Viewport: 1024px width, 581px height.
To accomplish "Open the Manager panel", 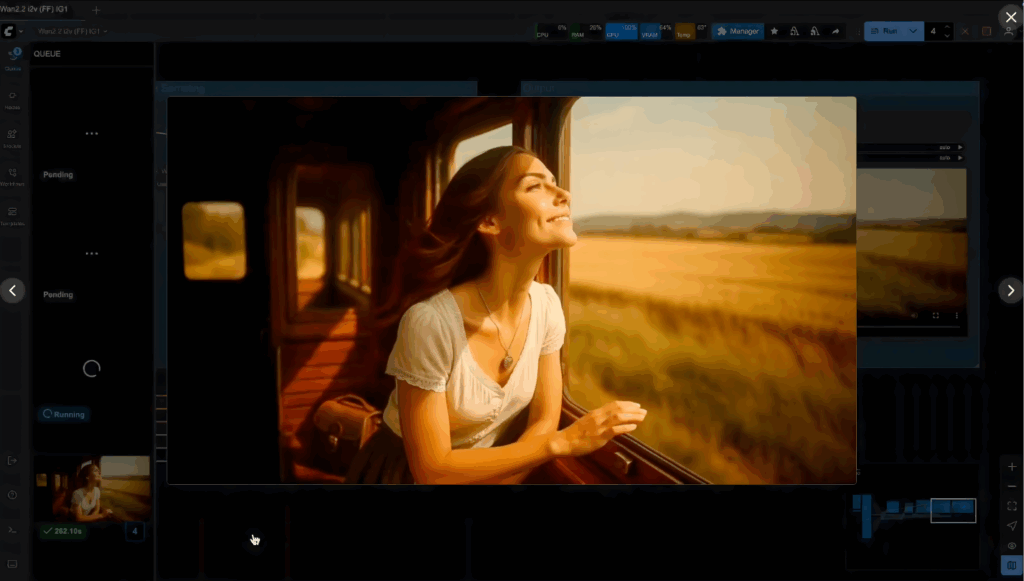I will pyautogui.click(x=737, y=31).
